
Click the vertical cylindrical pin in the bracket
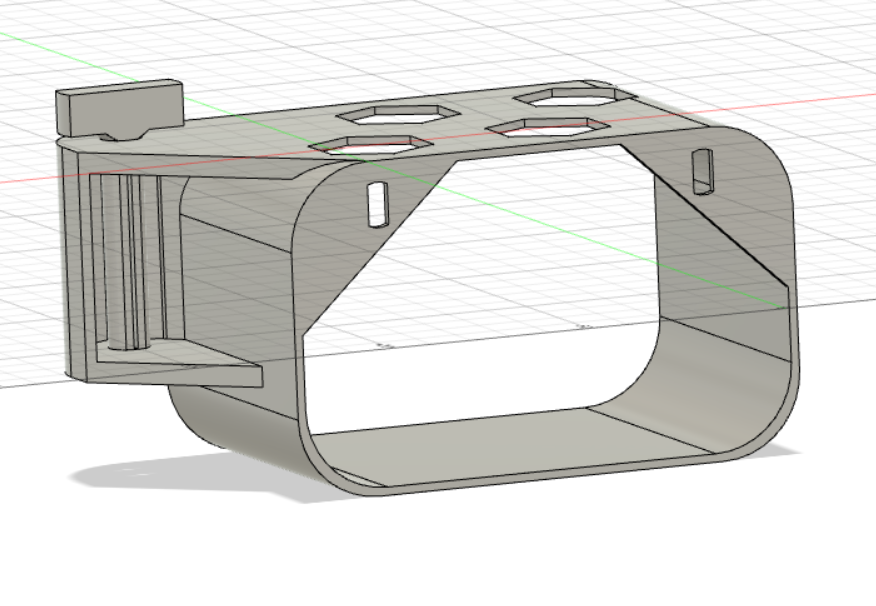coord(130,261)
